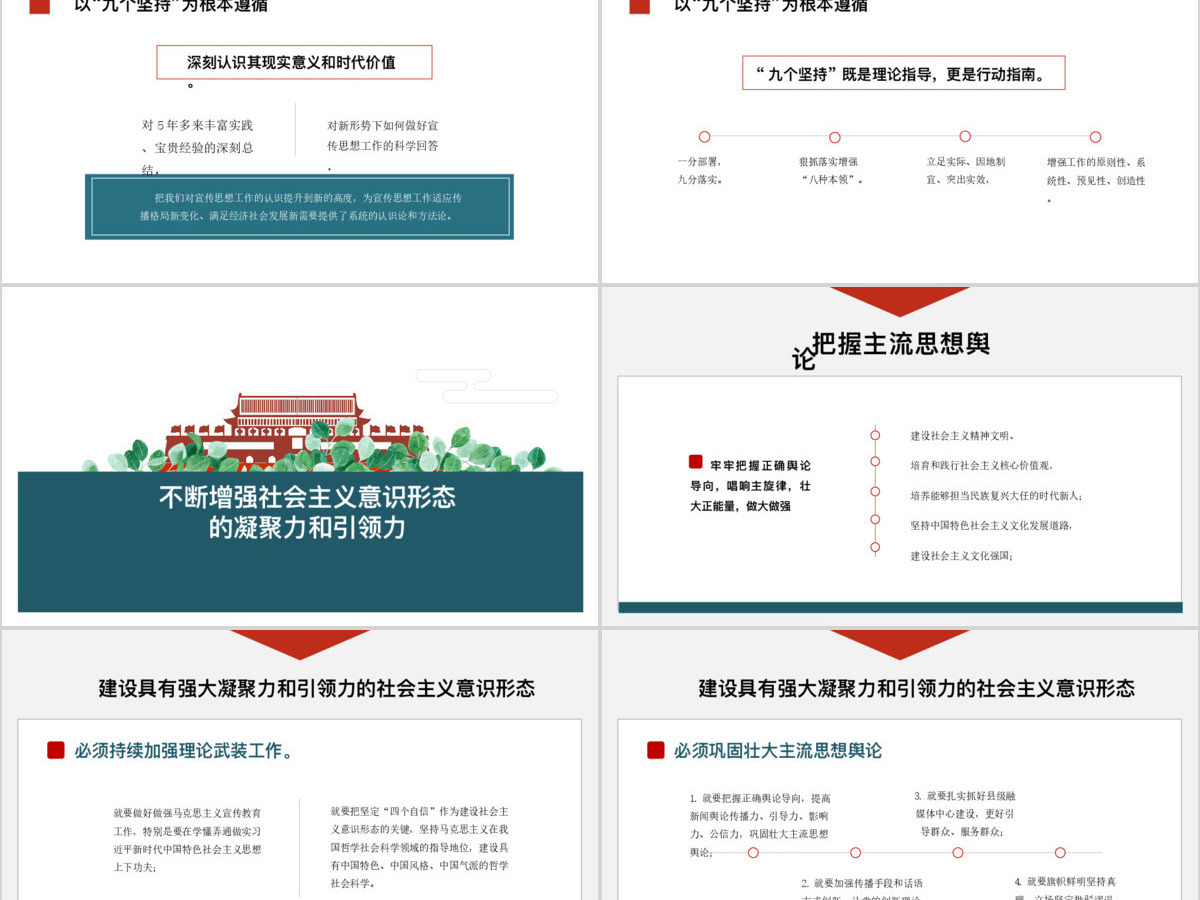Select the line 坚持中国特色社会主义文化发展道路

[x=991, y=526]
